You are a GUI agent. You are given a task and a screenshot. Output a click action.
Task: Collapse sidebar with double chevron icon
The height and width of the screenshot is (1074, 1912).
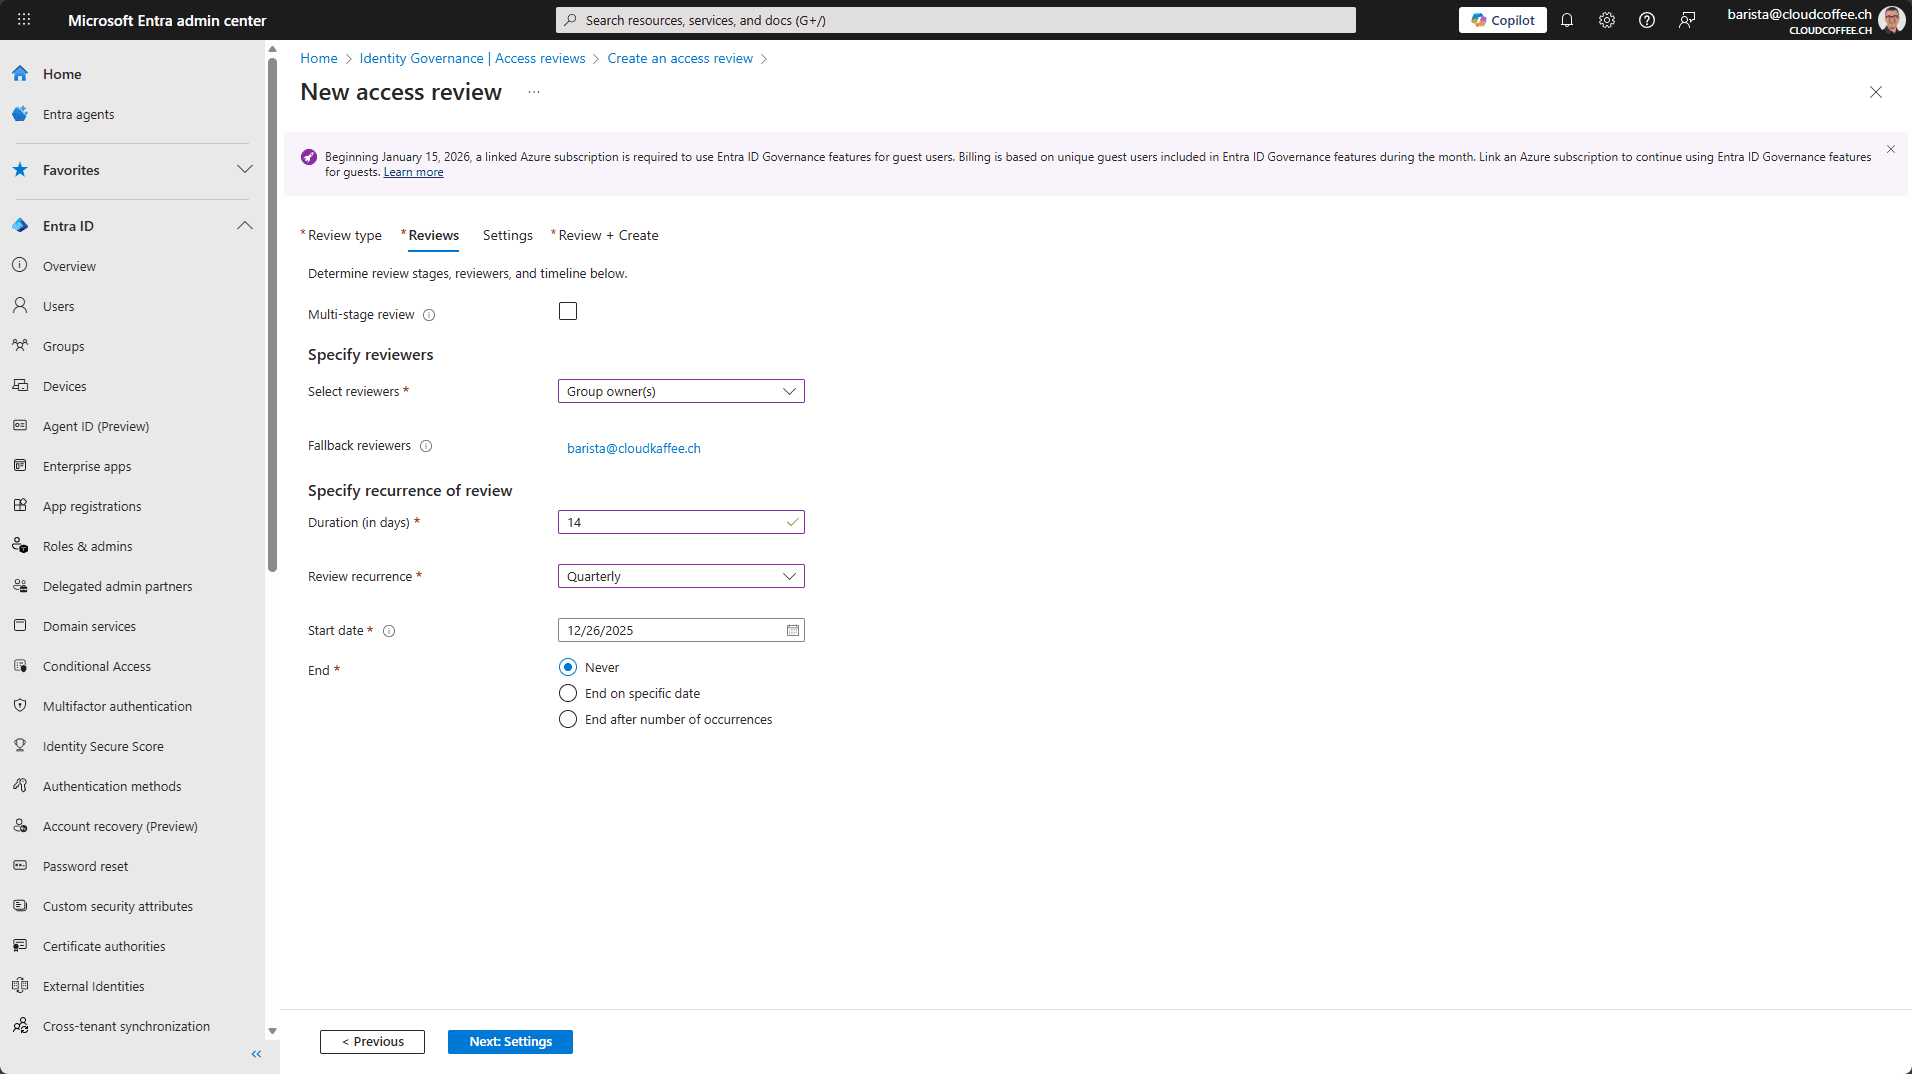tap(256, 1054)
